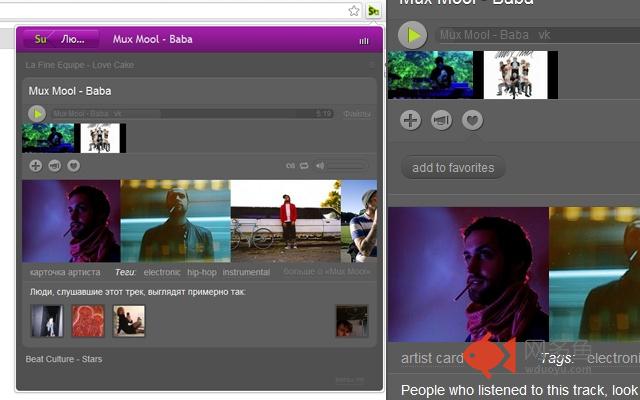
Task: Open the red listener avatar
Action: (88, 321)
